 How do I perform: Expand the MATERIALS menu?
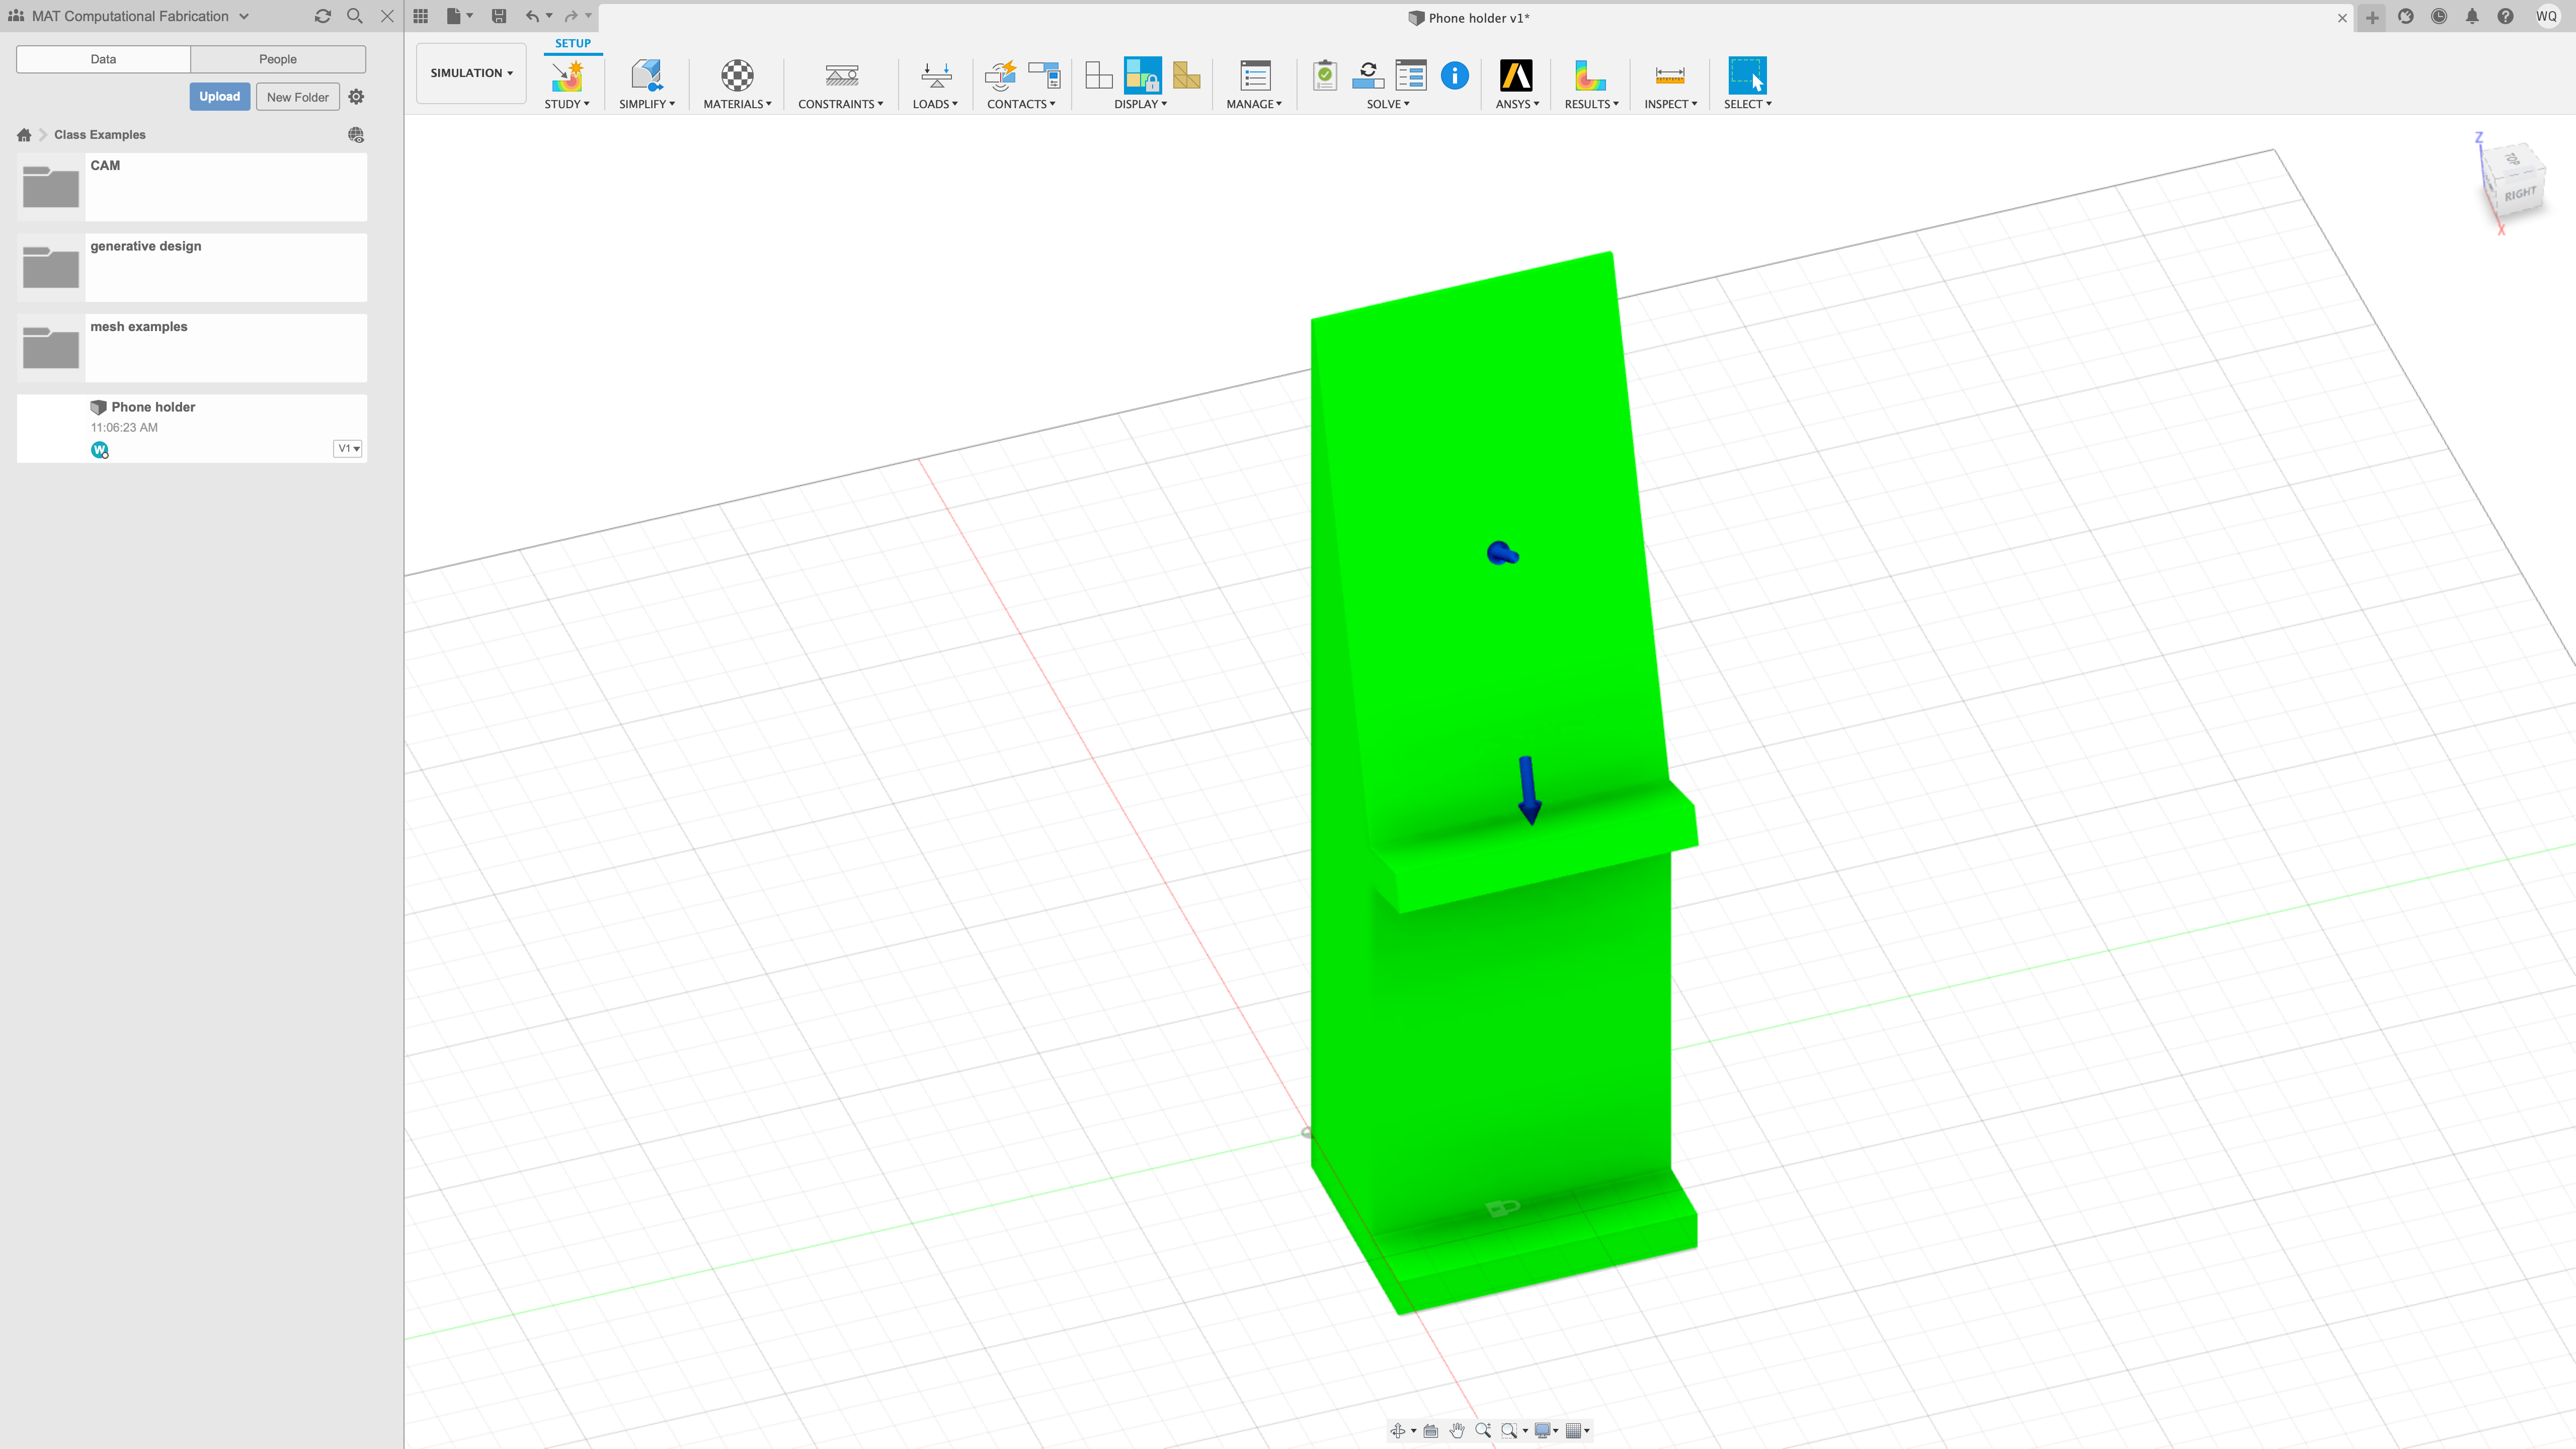click(737, 104)
